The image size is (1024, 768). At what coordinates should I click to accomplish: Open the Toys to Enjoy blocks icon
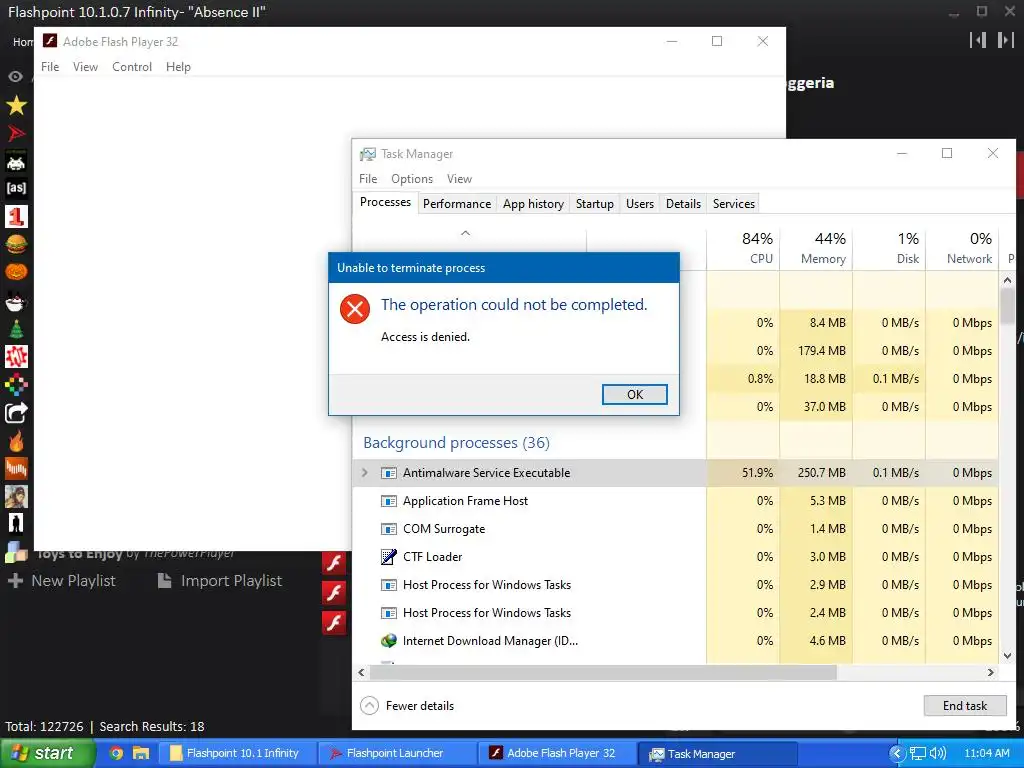click(16, 552)
